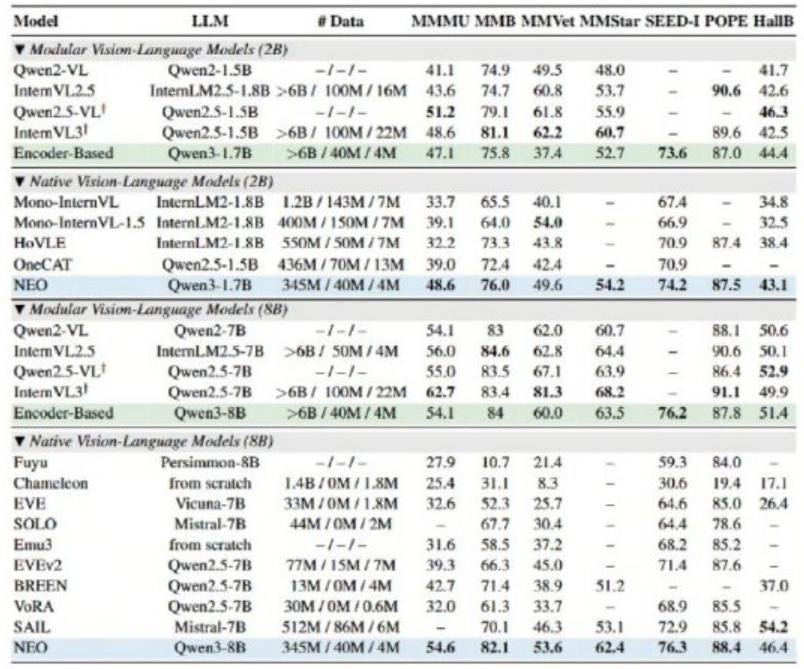Click the "Vicuna-7B" LLM cell
804x669 pixels.
pos(210,504)
